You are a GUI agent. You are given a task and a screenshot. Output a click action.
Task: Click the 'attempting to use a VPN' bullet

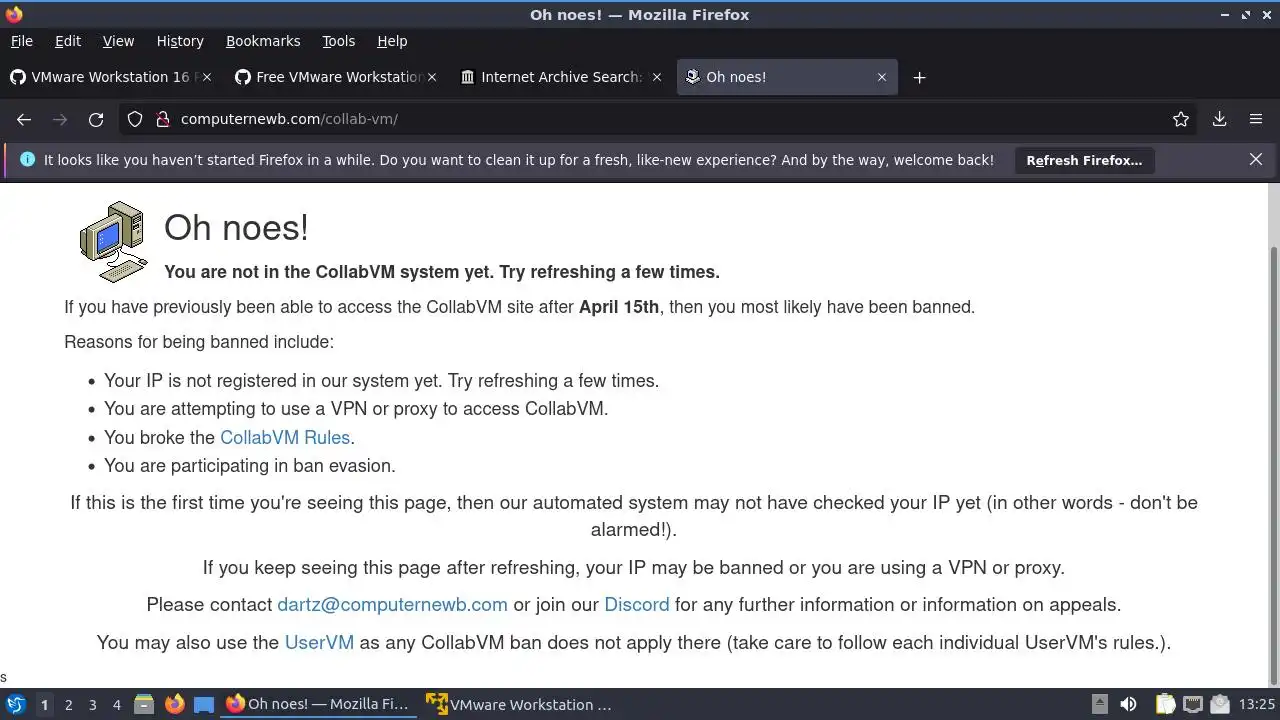[x=356, y=409]
